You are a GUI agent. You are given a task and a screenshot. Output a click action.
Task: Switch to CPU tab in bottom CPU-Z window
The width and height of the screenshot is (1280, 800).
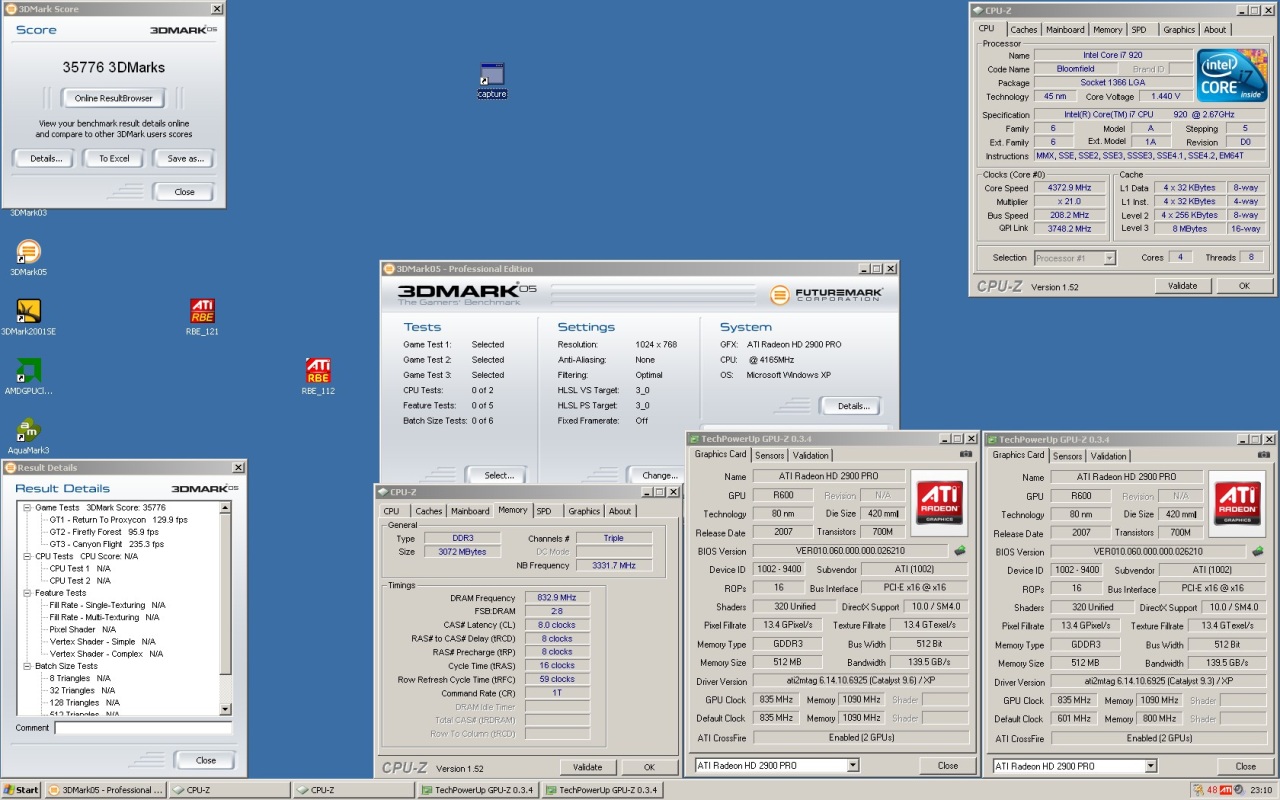coord(391,511)
